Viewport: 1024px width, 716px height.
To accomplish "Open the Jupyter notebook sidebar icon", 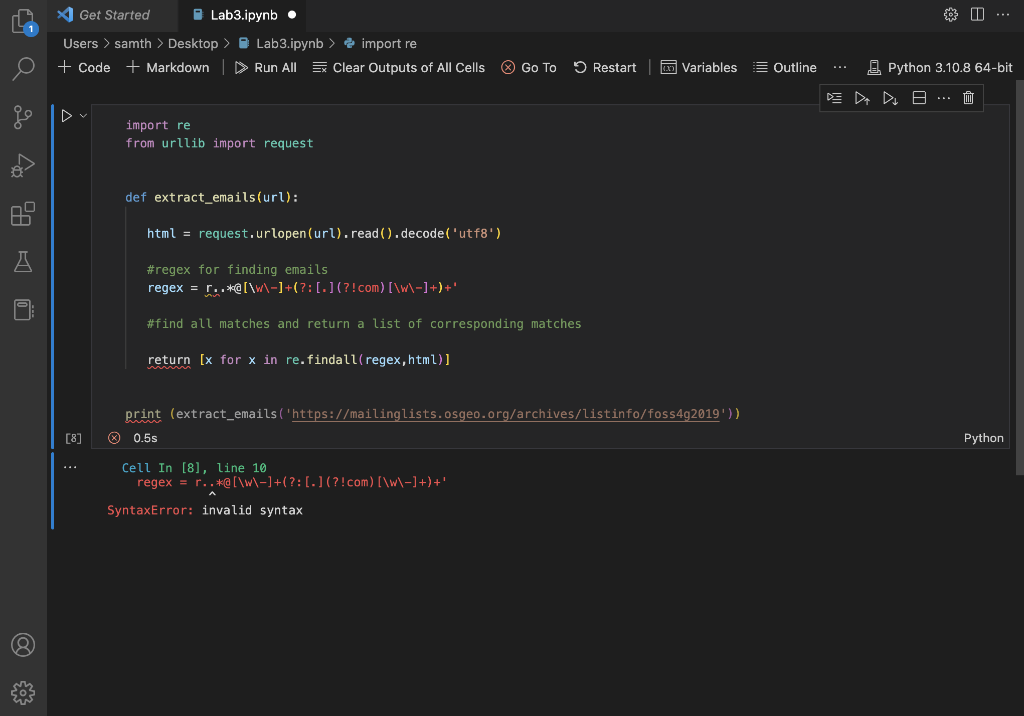I will (x=24, y=310).
